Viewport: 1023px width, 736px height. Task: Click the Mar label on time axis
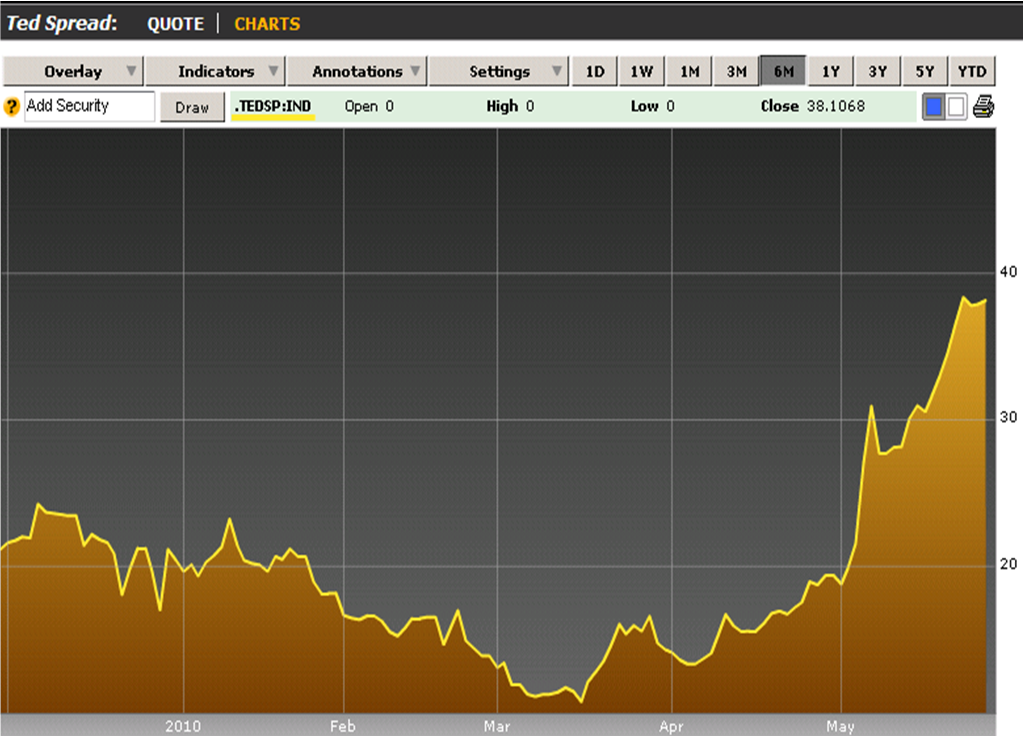pos(496,726)
